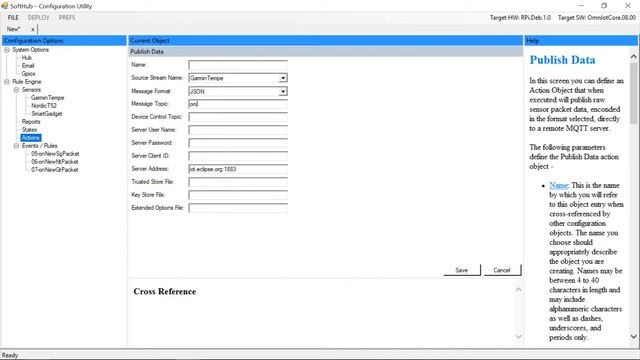Select the highlighted Actions tree item
The height and width of the screenshot is (360, 640).
[31, 138]
